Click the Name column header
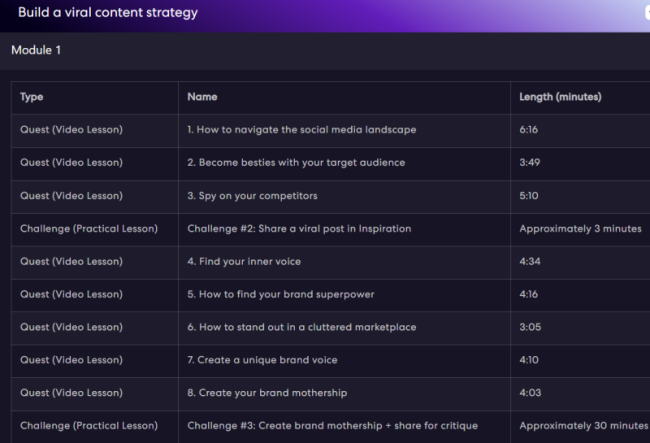Viewport: 650px width, 443px height. 202,97
